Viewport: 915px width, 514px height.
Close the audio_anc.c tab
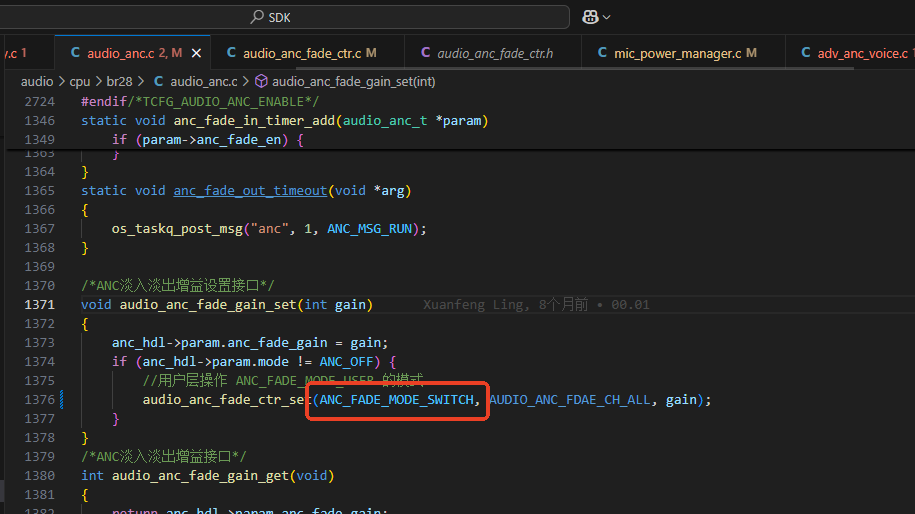coord(197,53)
